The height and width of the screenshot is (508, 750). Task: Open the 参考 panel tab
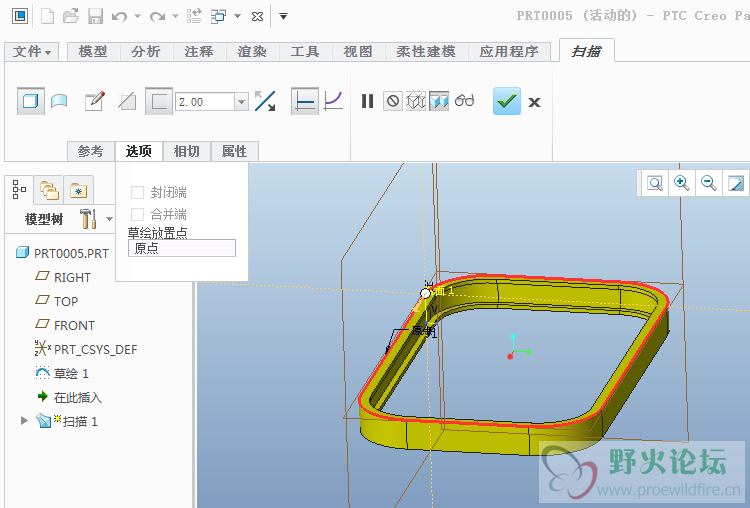click(90, 151)
